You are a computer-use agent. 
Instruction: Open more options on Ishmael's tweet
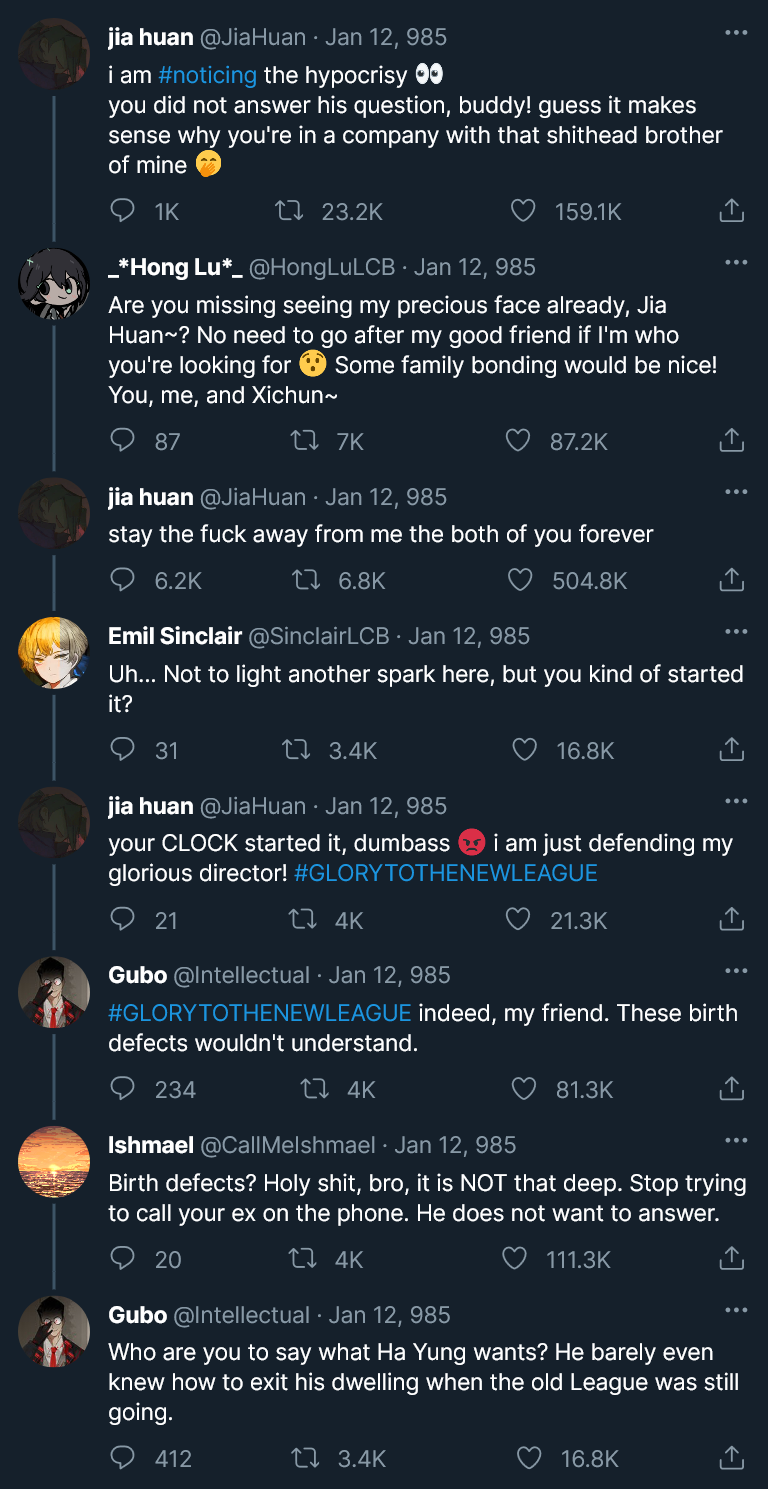coord(736,1141)
